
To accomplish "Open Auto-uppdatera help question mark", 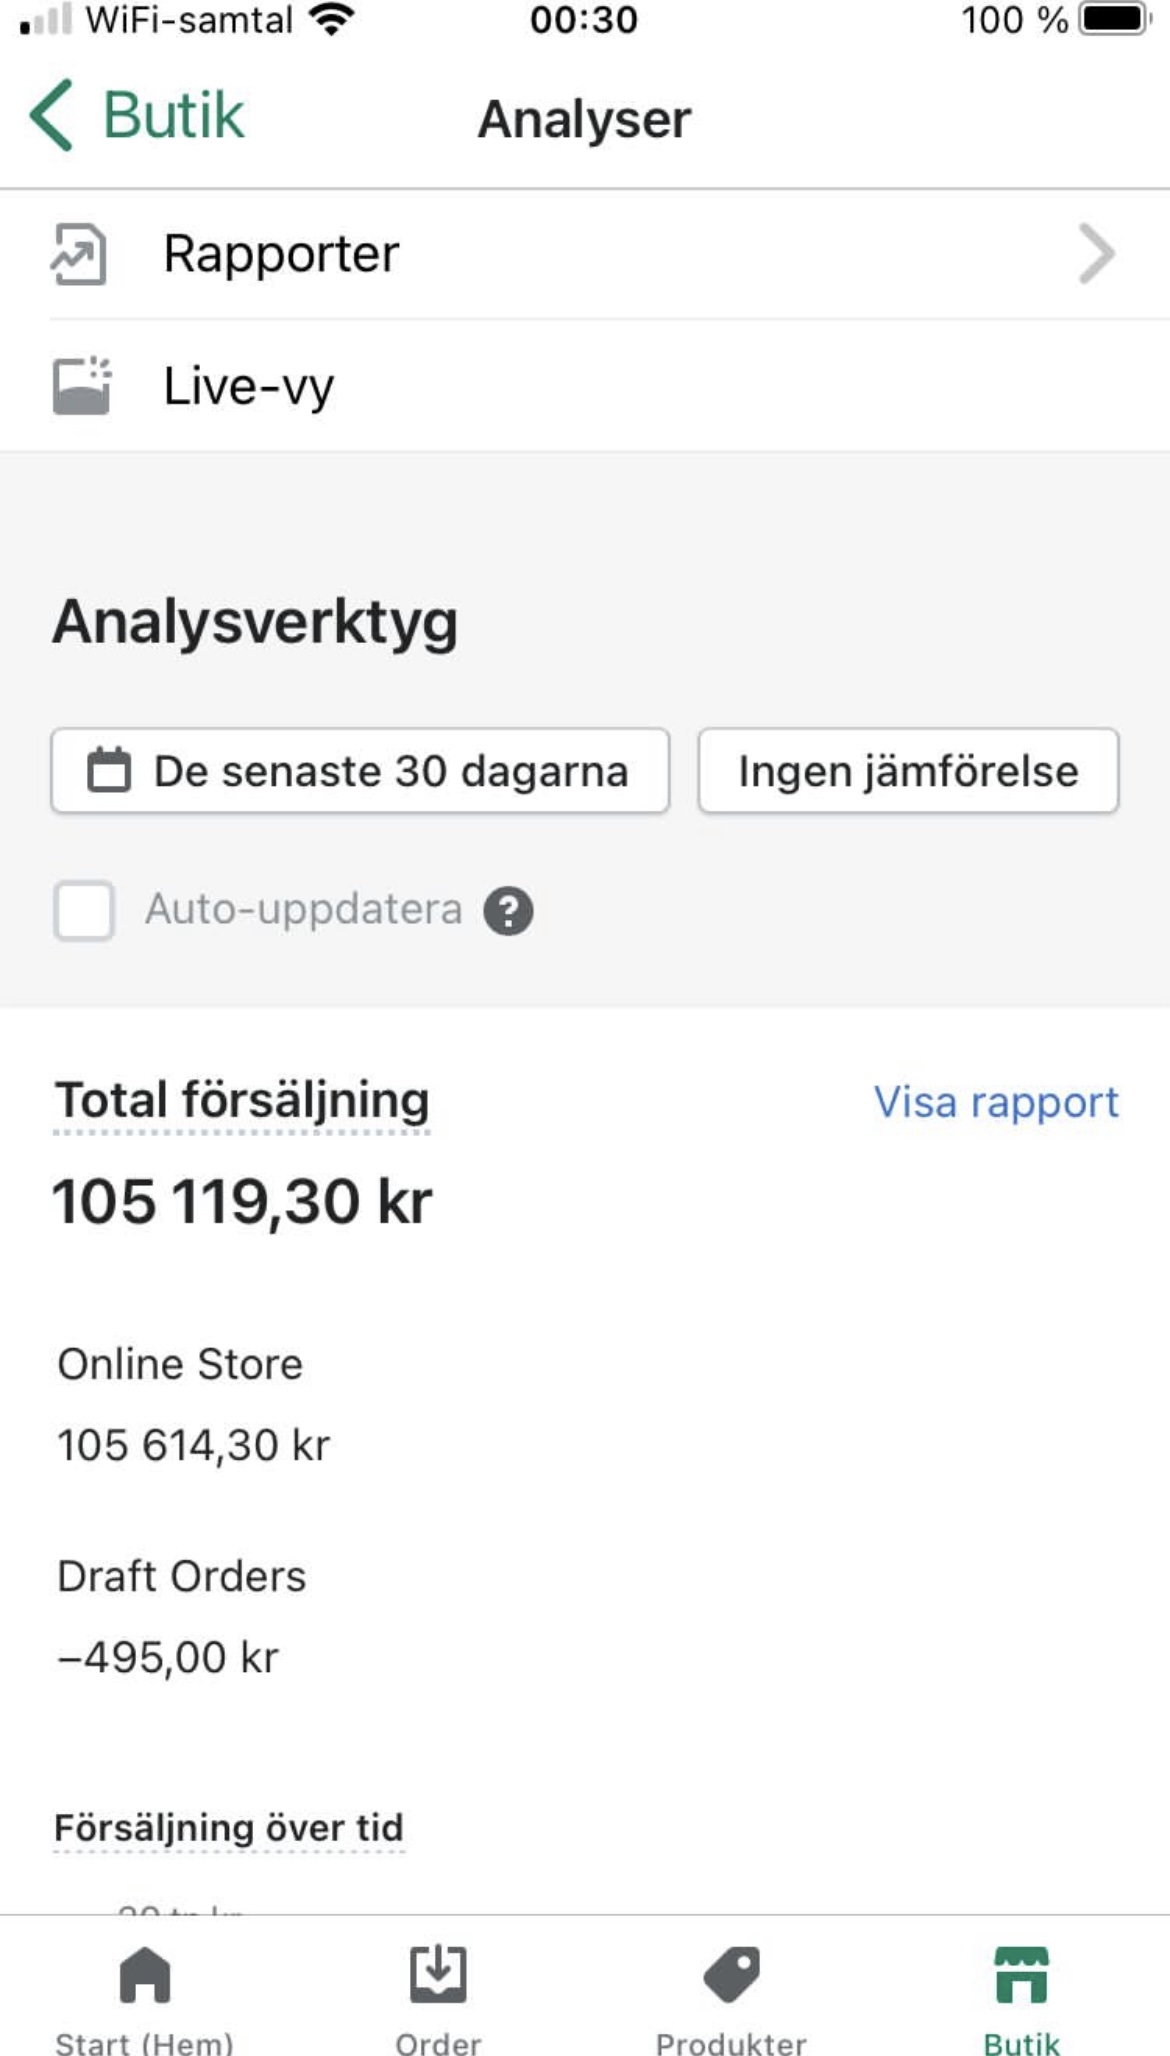I will [508, 911].
